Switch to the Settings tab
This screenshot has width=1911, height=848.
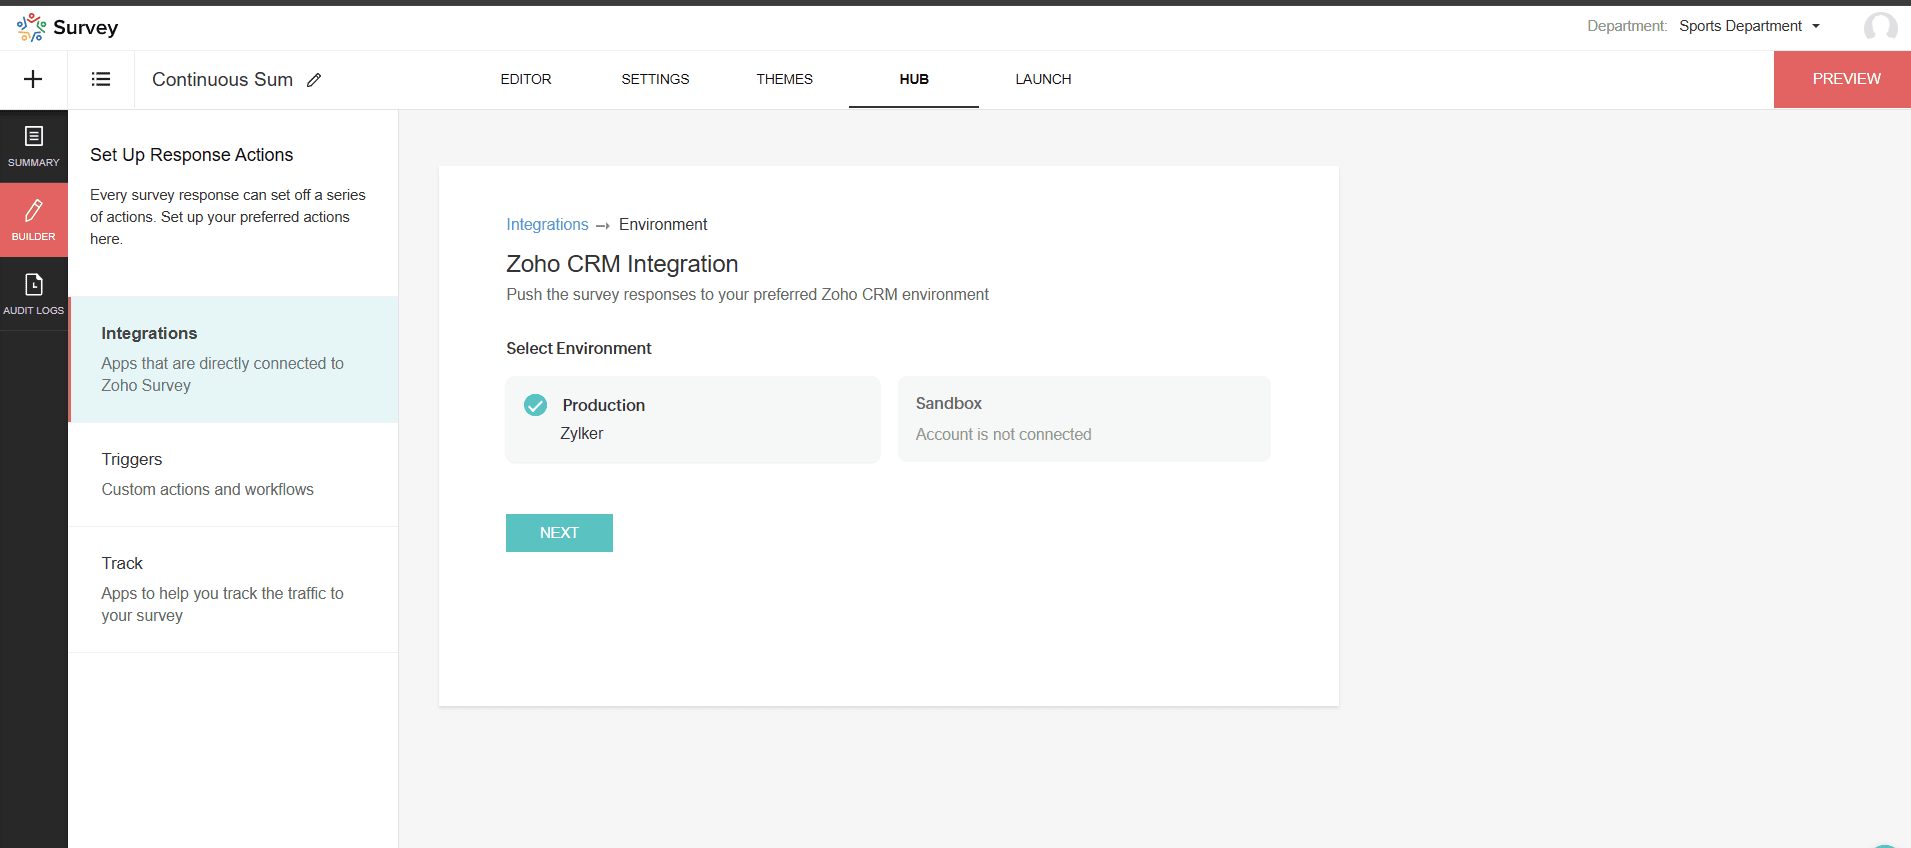pos(655,79)
